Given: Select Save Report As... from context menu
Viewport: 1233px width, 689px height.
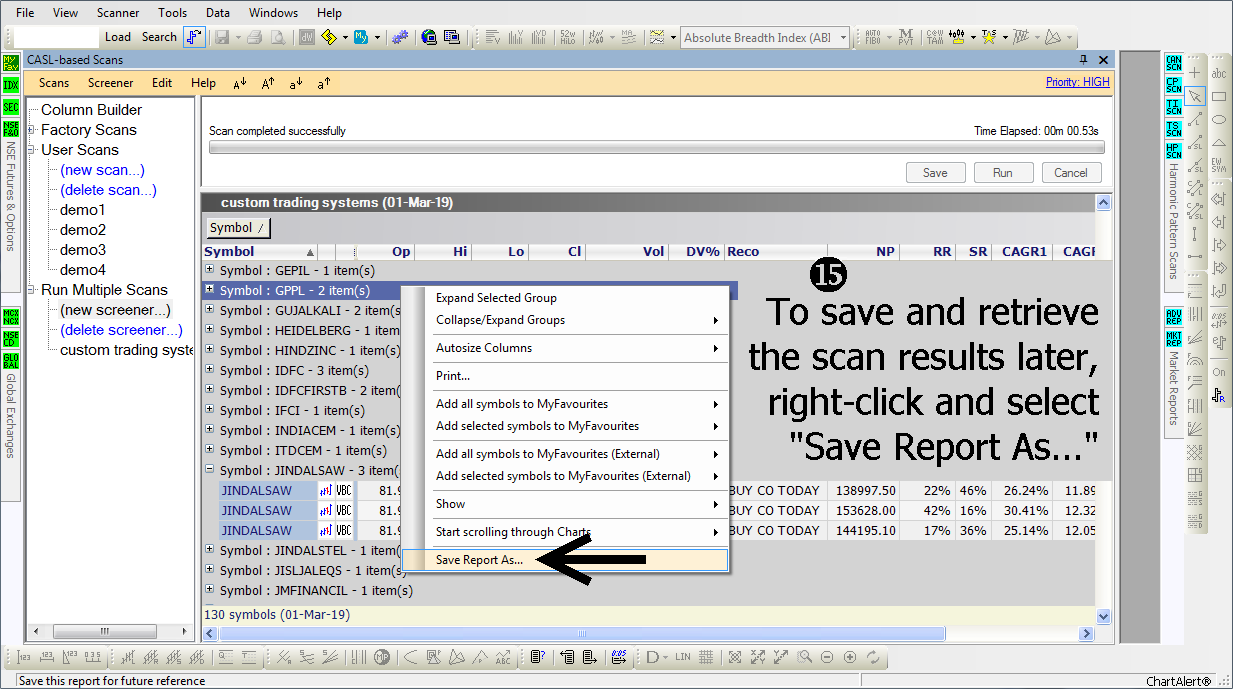Looking at the screenshot, I should [x=565, y=560].
